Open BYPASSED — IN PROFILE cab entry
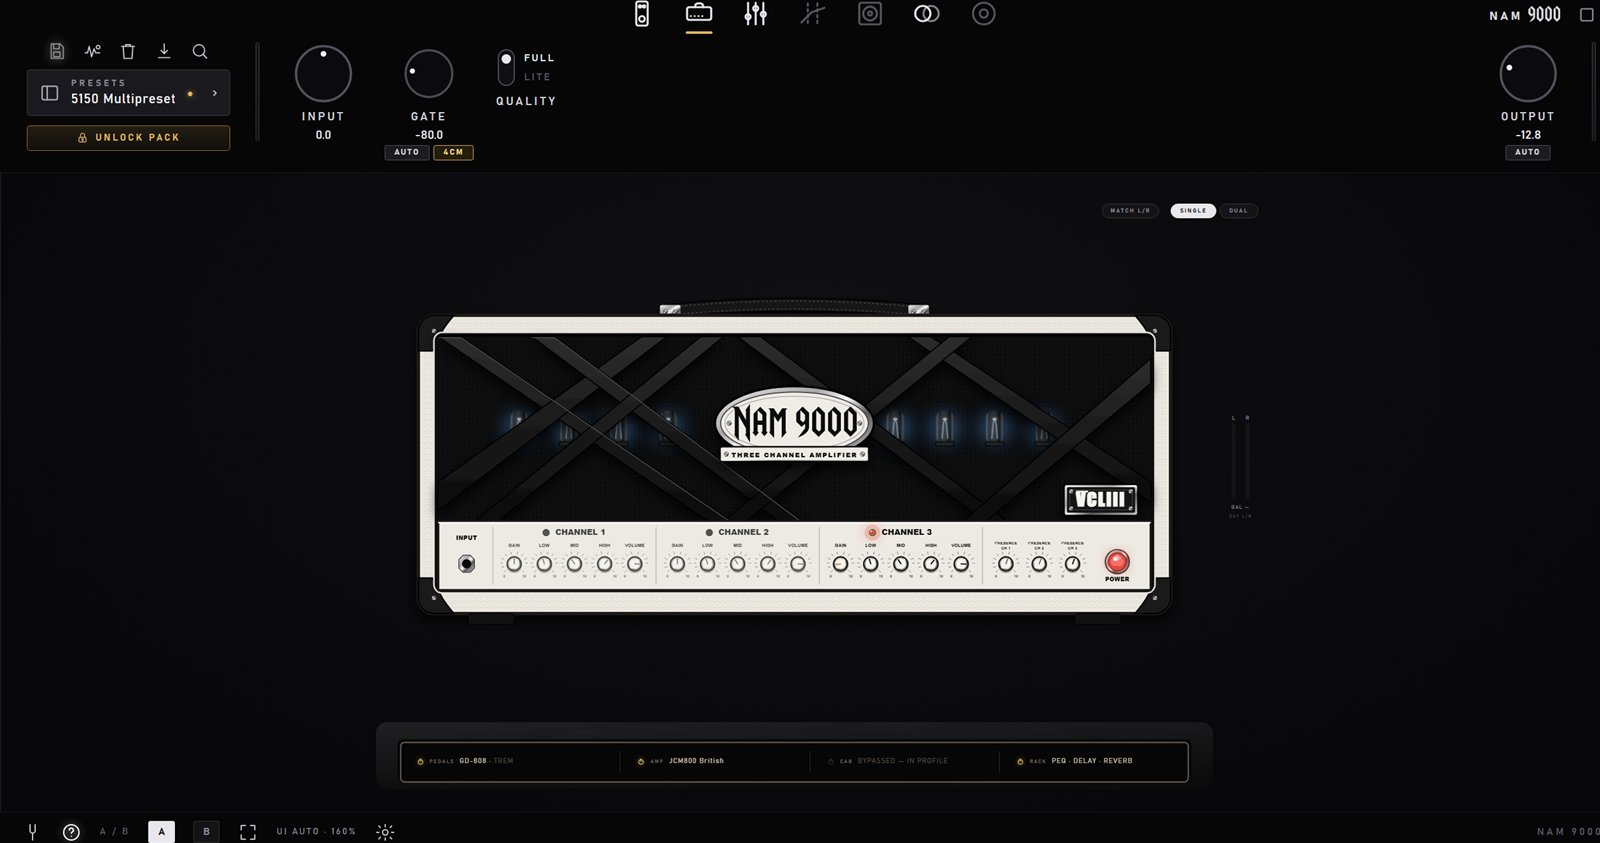1600x843 pixels. [902, 761]
